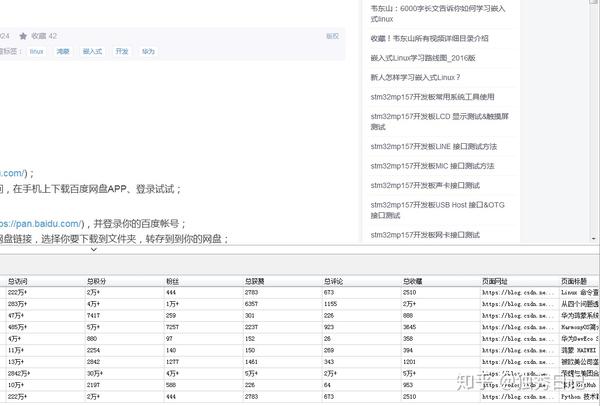Select the 343 cell
Screen dimensions: 600x406
[x=362, y=362]
